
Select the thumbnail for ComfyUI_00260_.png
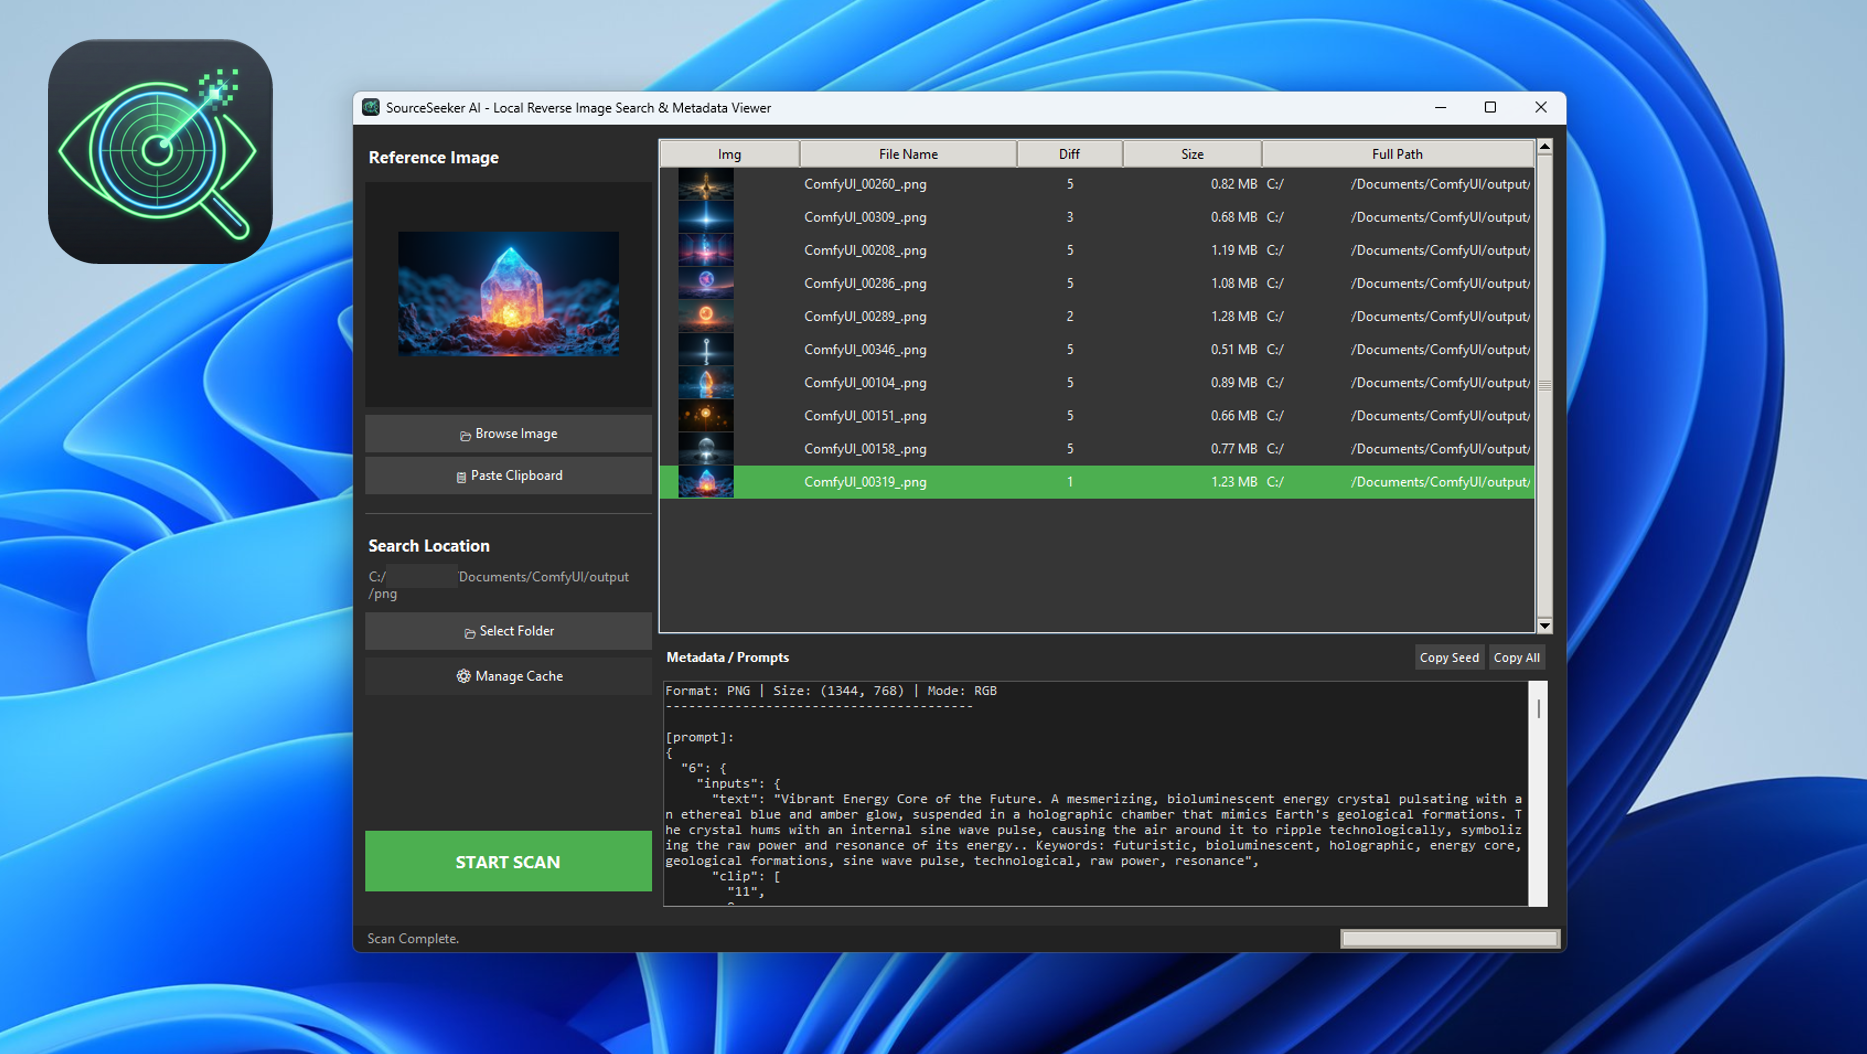[706, 184]
